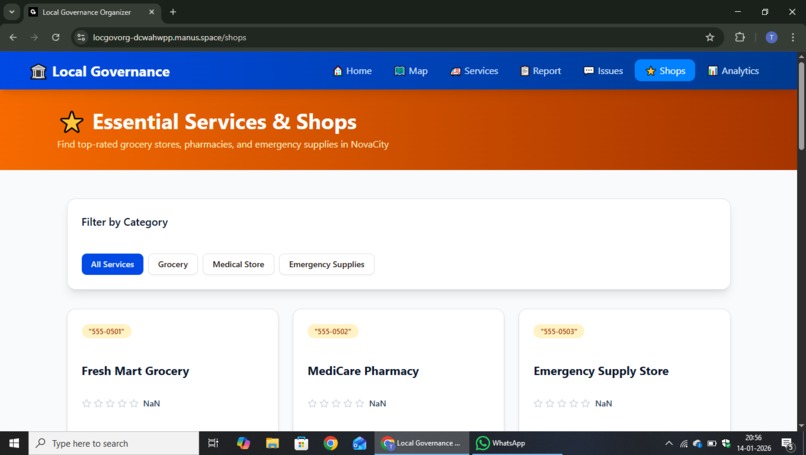Image resolution: width=806 pixels, height=455 pixels.
Task: Filter shops by Grocery
Action: [173, 264]
